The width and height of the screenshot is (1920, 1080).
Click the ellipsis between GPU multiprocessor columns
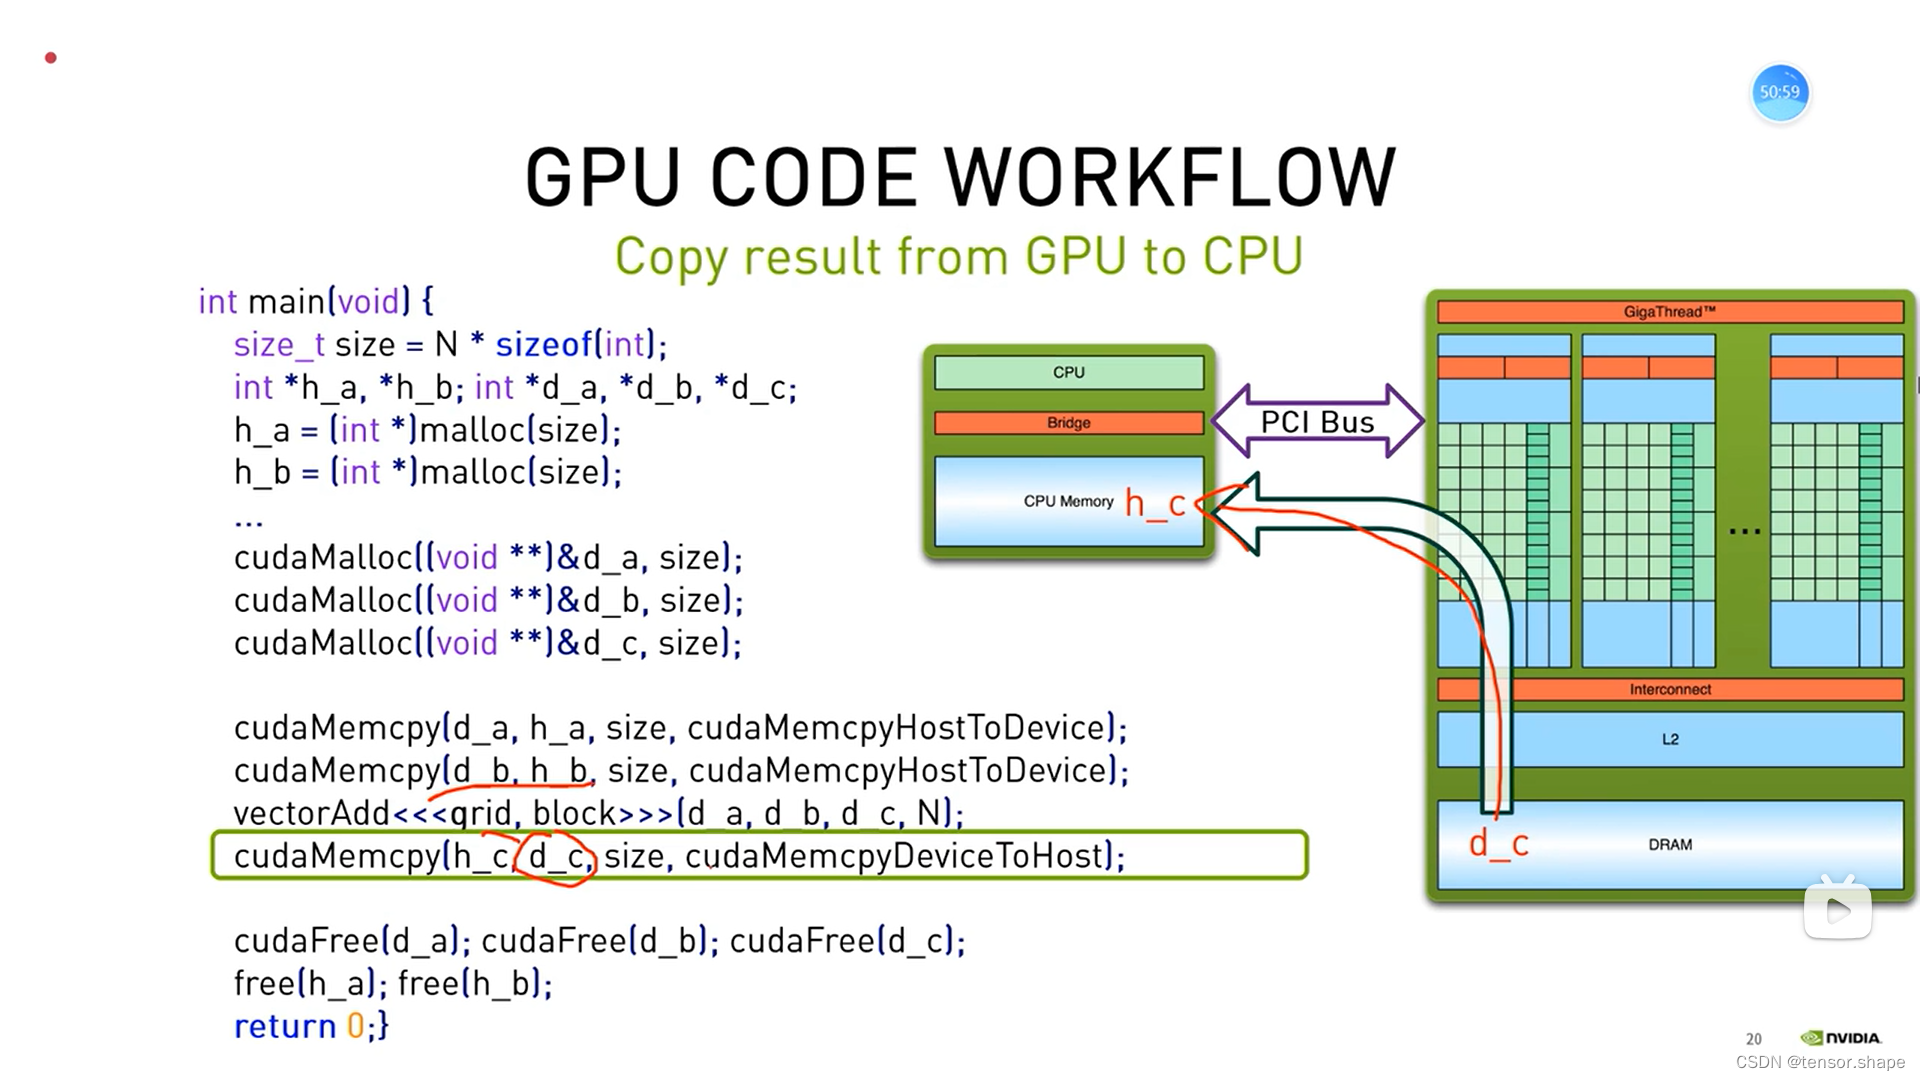pyautogui.click(x=1745, y=531)
